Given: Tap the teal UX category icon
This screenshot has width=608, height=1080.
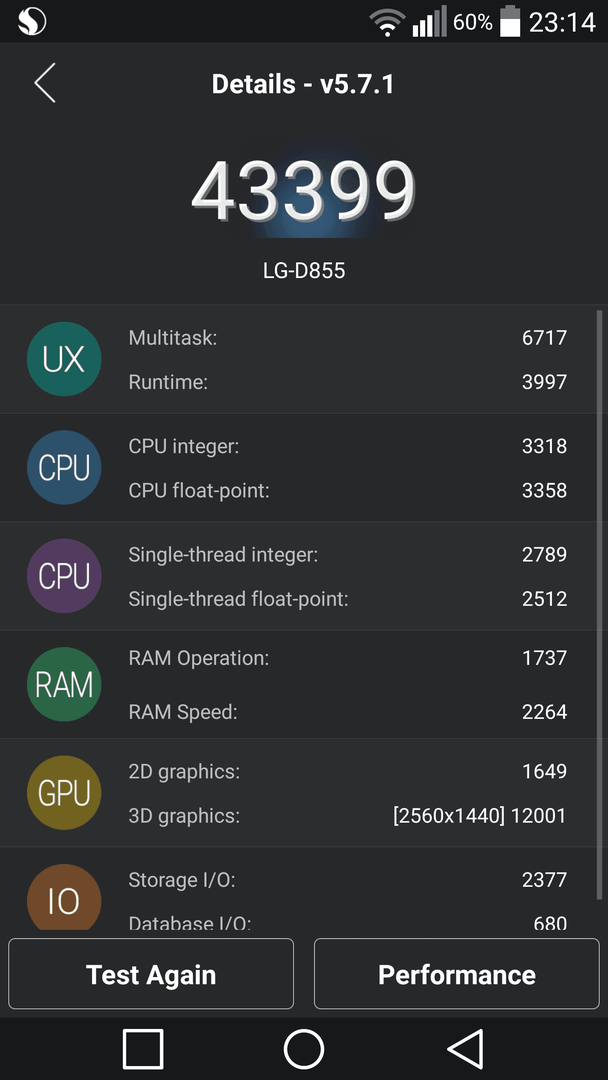Looking at the screenshot, I should click(64, 359).
